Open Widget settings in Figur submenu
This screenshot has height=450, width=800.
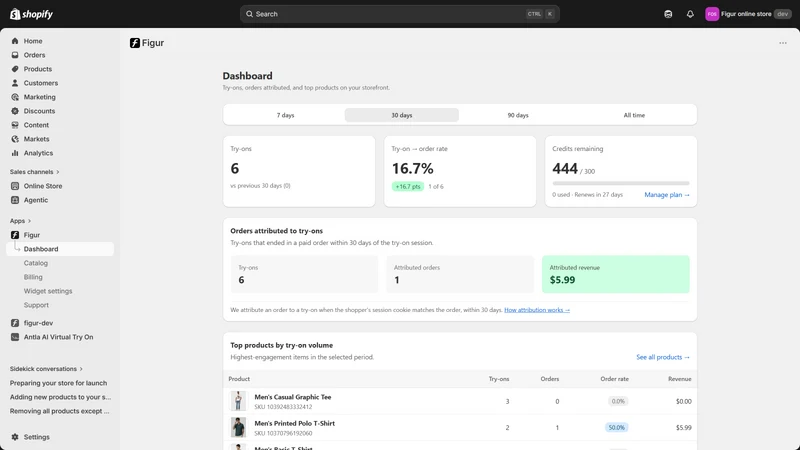point(48,291)
